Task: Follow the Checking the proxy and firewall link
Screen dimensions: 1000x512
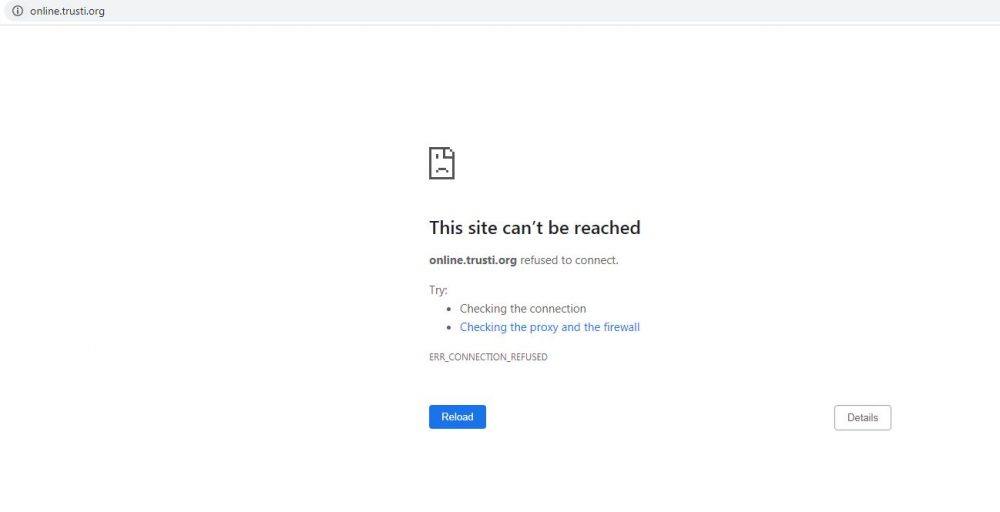Action: pyautogui.click(x=550, y=327)
